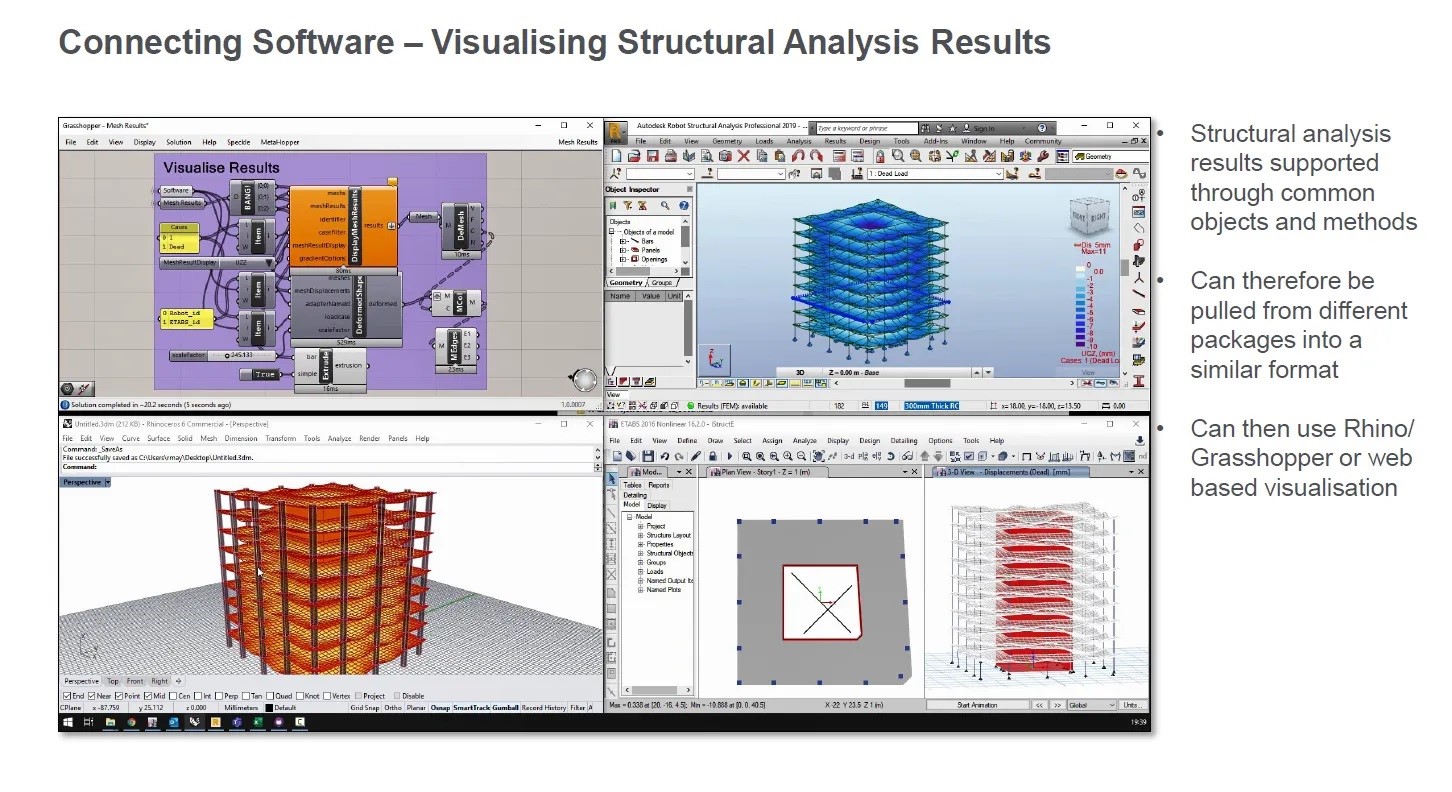Click Robot view cube
Screen dimensions: 1452x792
[1089, 216]
